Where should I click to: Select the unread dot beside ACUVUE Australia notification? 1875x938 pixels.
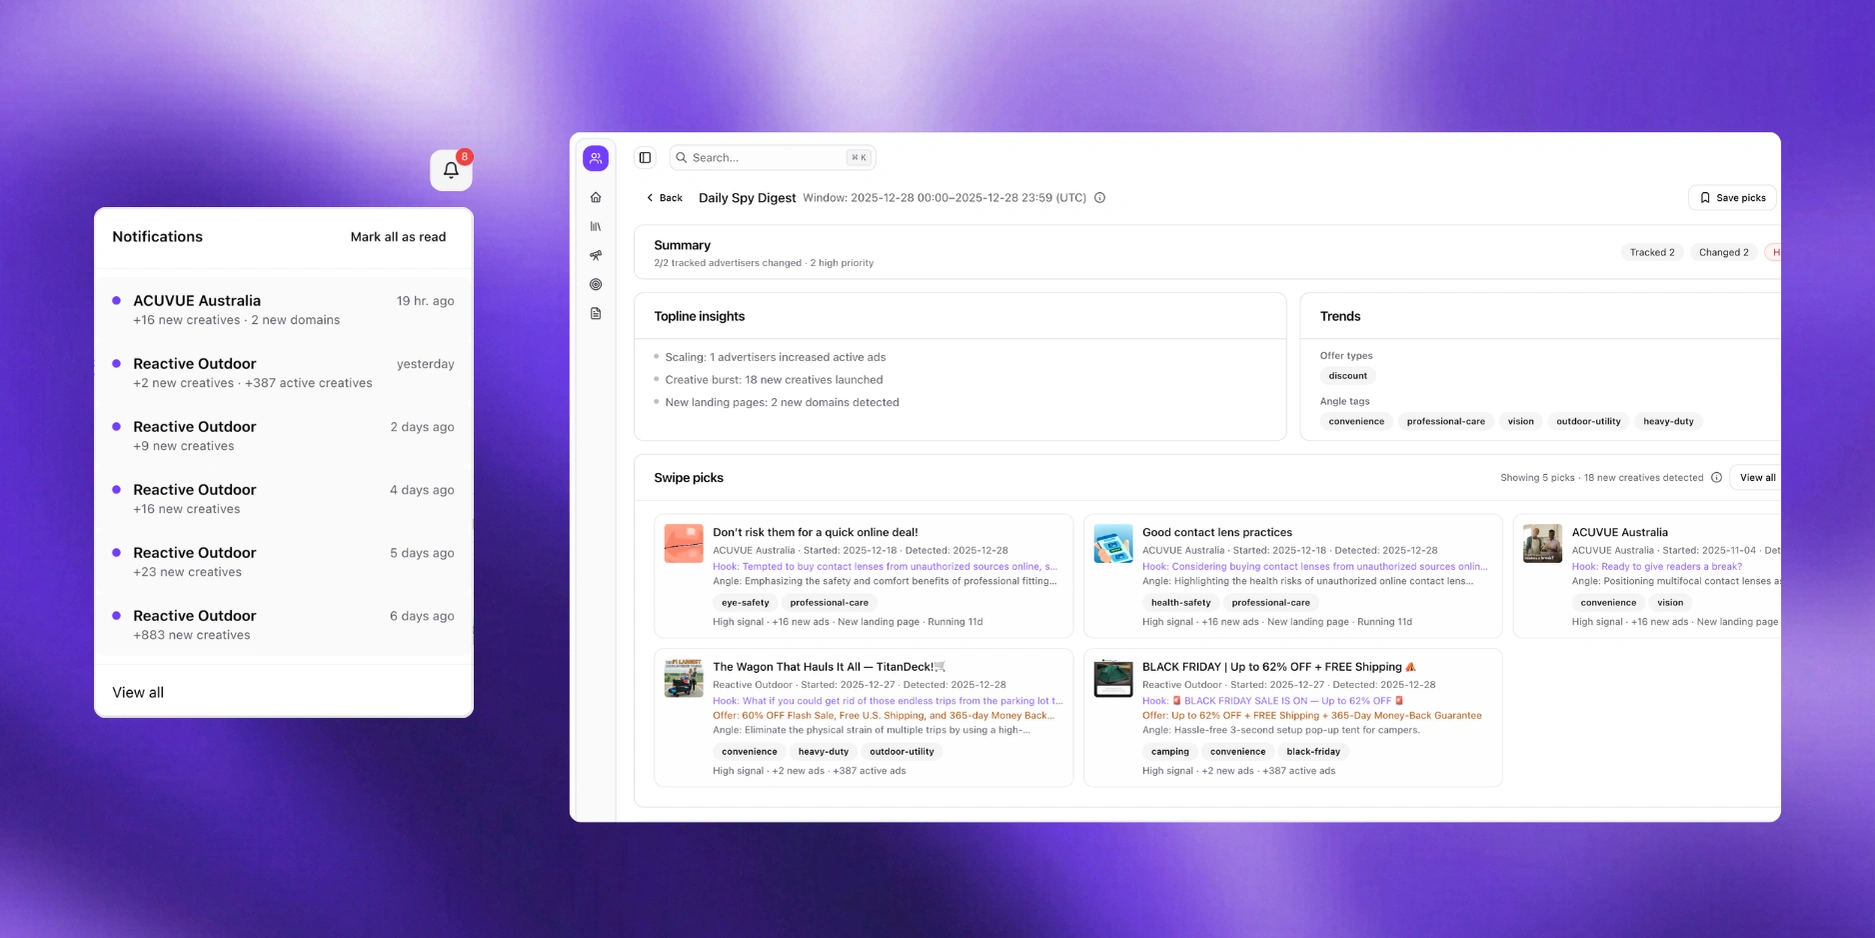[117, 300]
